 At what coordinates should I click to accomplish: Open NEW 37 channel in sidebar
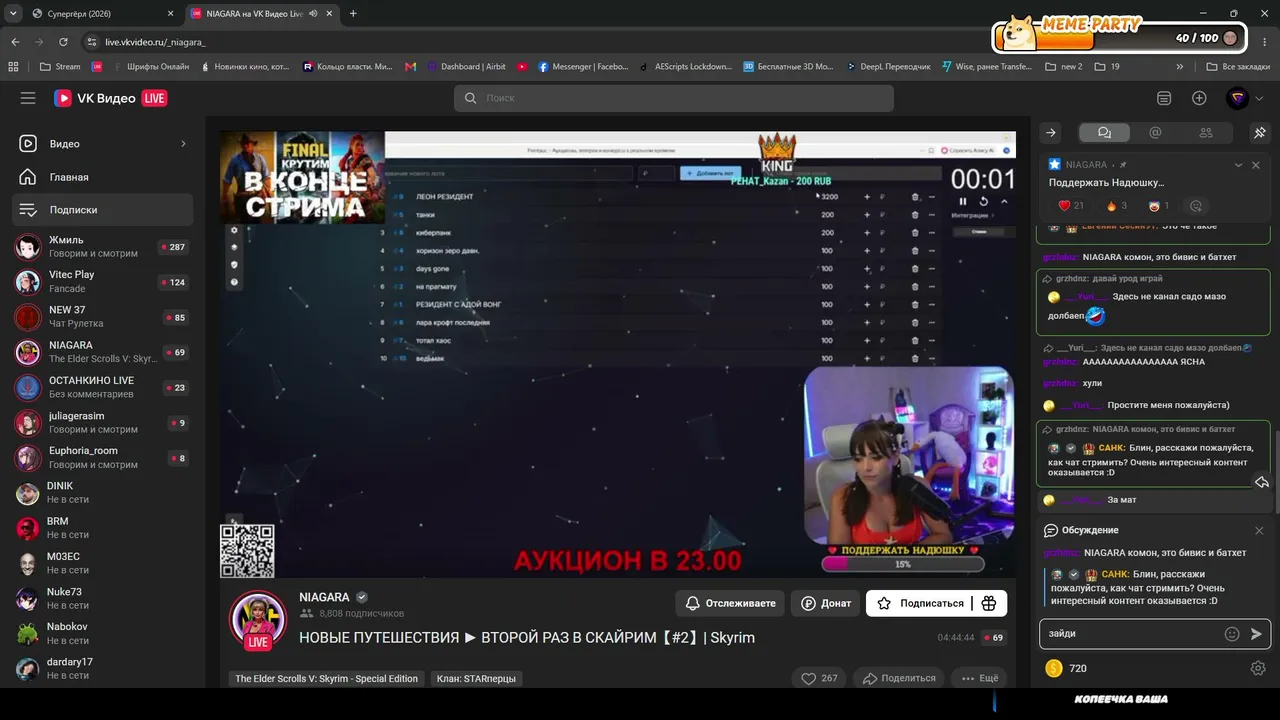[103, 316]
